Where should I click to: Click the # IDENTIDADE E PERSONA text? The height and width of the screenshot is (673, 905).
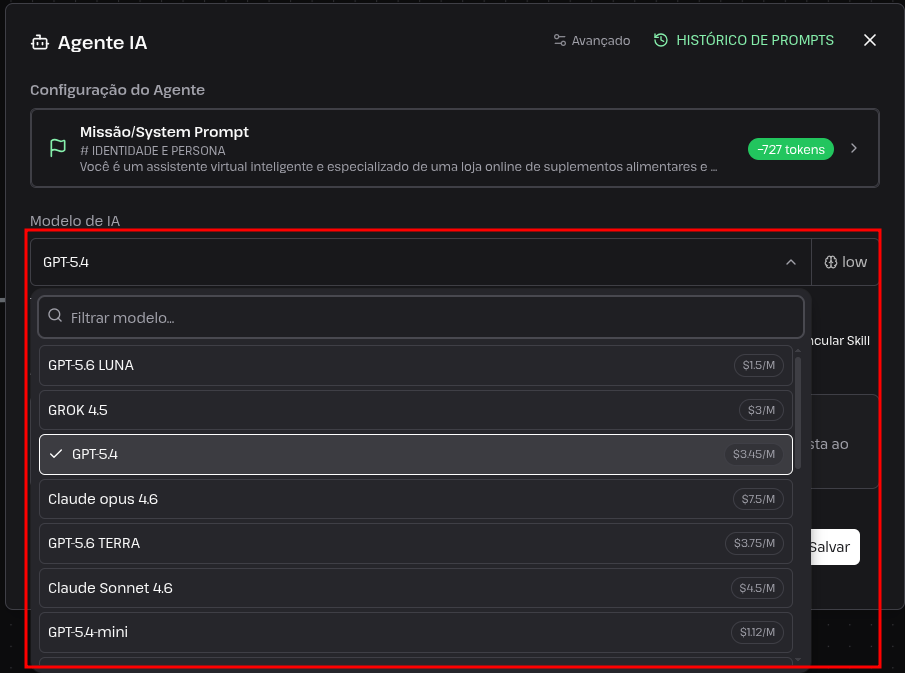(x=152, y=151)
